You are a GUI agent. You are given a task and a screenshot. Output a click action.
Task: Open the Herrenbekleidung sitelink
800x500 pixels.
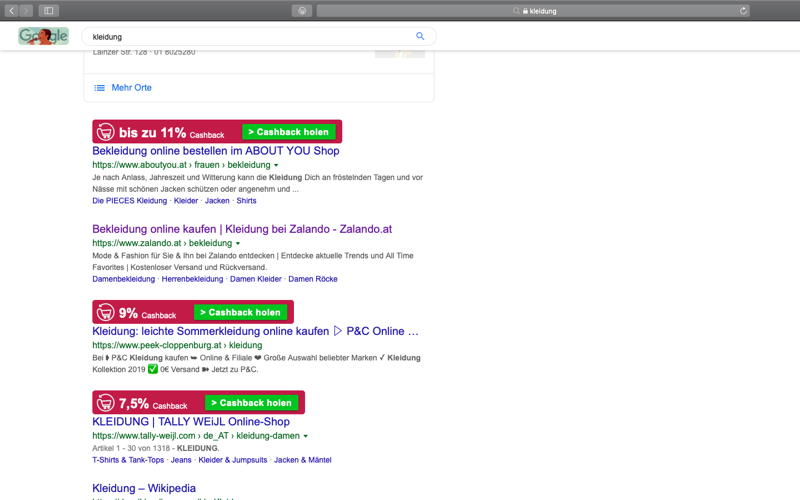[192, 279]
